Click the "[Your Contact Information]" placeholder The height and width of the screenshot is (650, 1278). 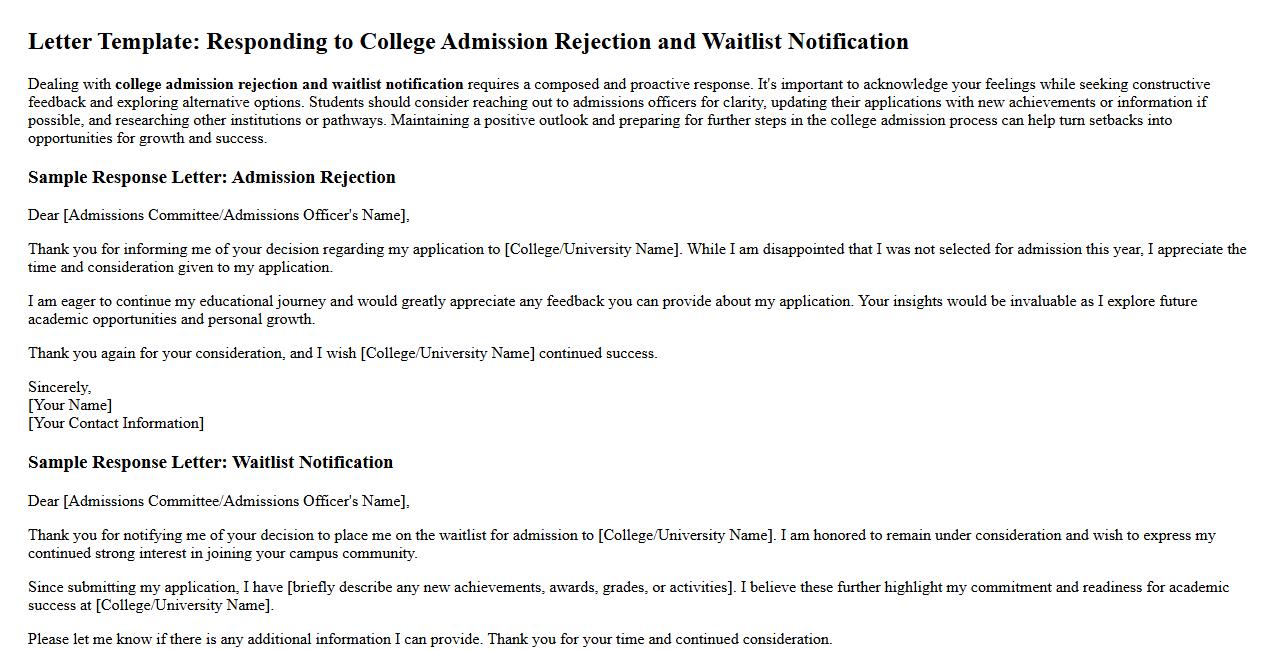(x=116, y=424)
